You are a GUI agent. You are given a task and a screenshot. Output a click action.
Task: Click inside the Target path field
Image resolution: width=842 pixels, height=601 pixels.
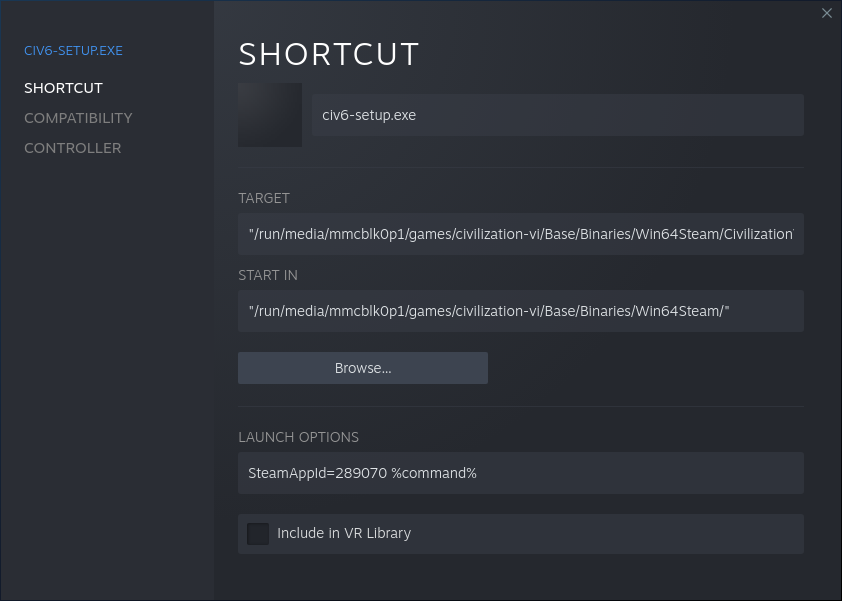coord(521,234)
